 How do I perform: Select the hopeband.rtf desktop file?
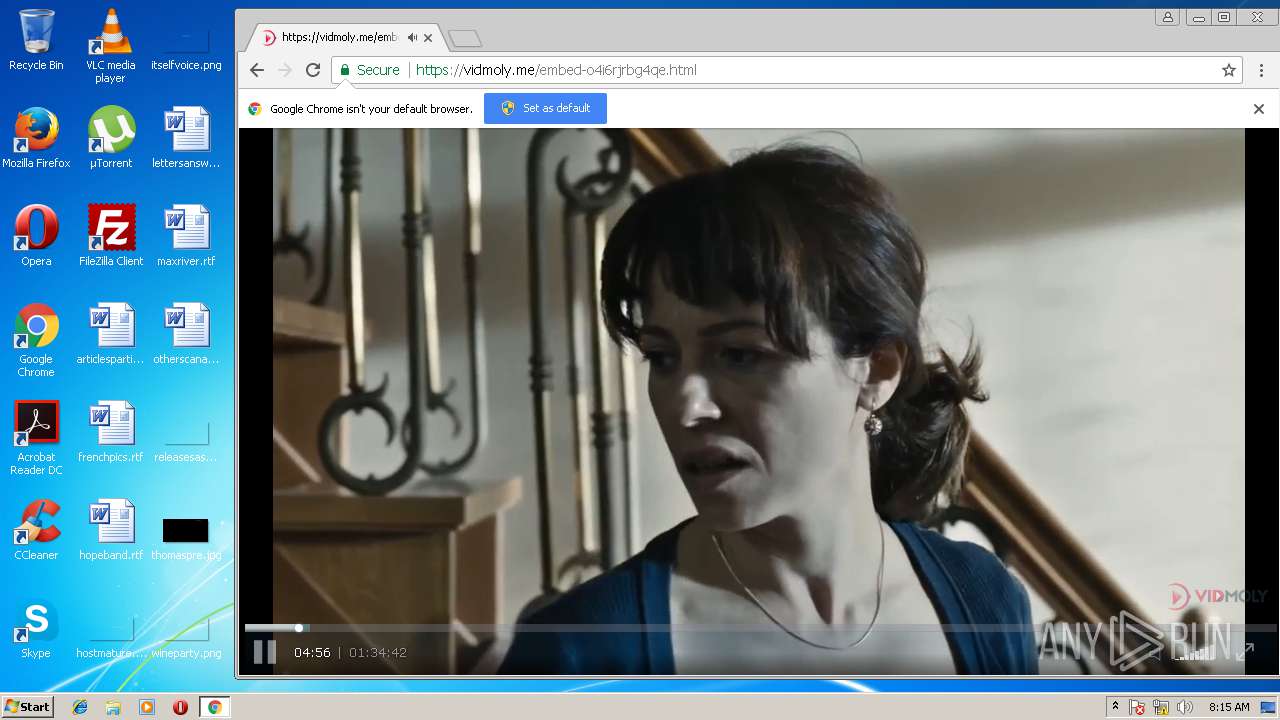click(x=110, y=530)
